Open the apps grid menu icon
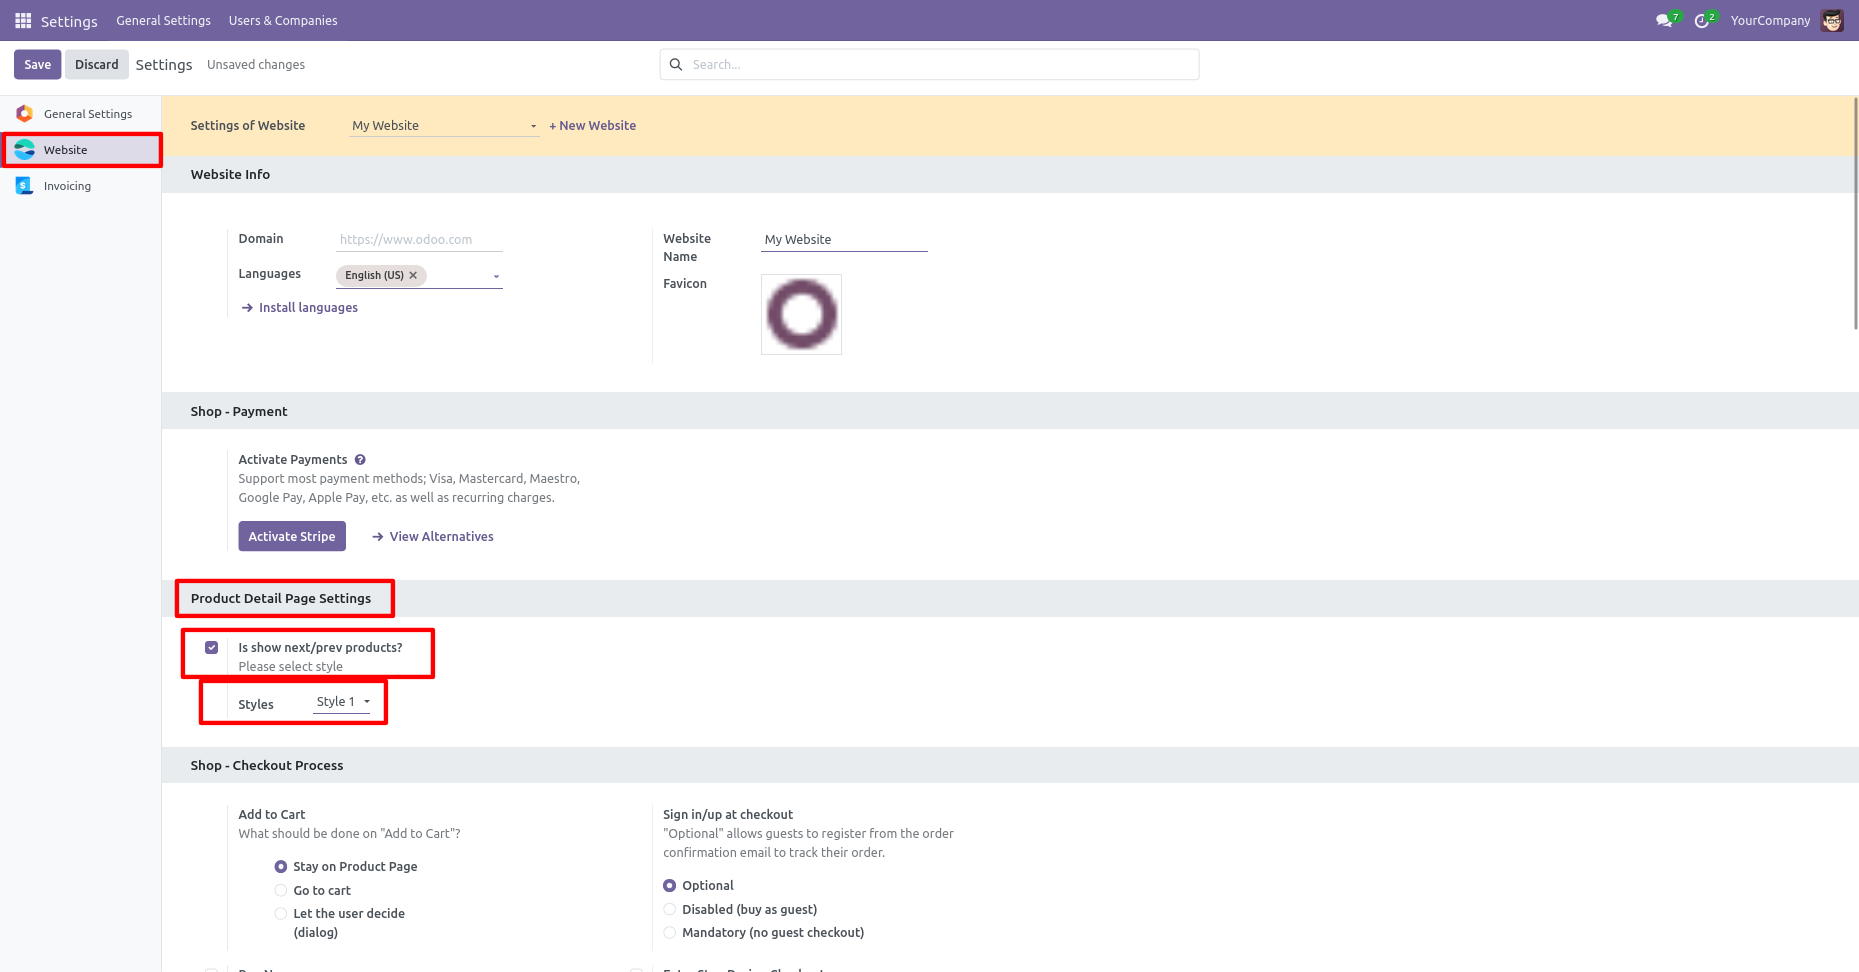This screenshot has width=1859, height=972. [23, 21]
